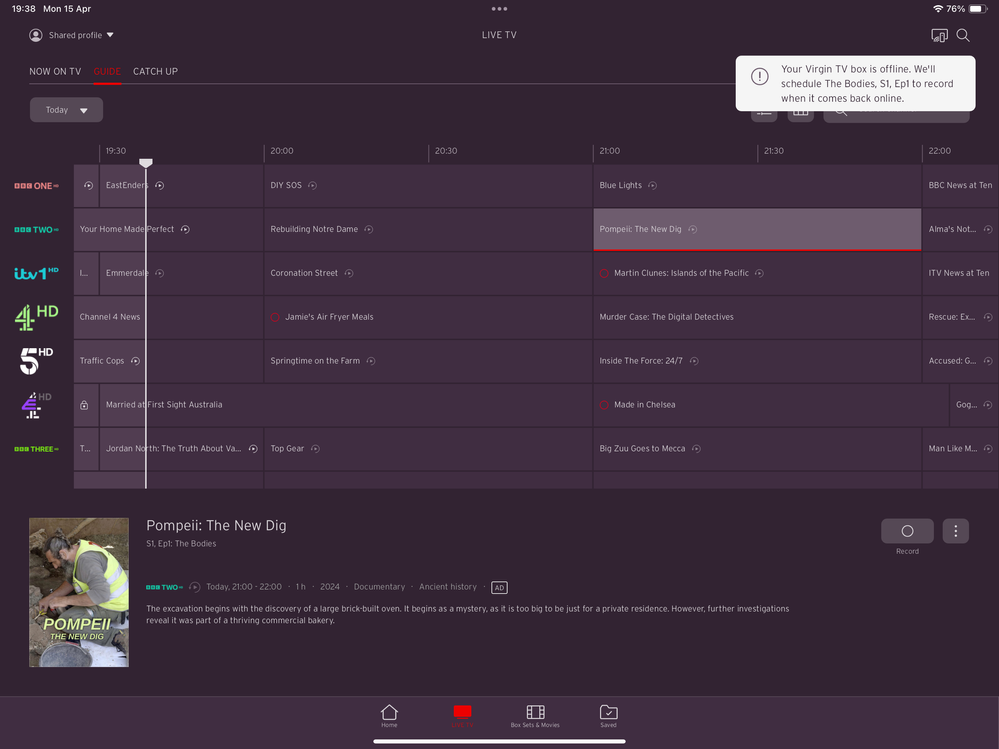Open the search magnifier in the header
Viewport: 999px width, 749px height.
pos(963,36)
